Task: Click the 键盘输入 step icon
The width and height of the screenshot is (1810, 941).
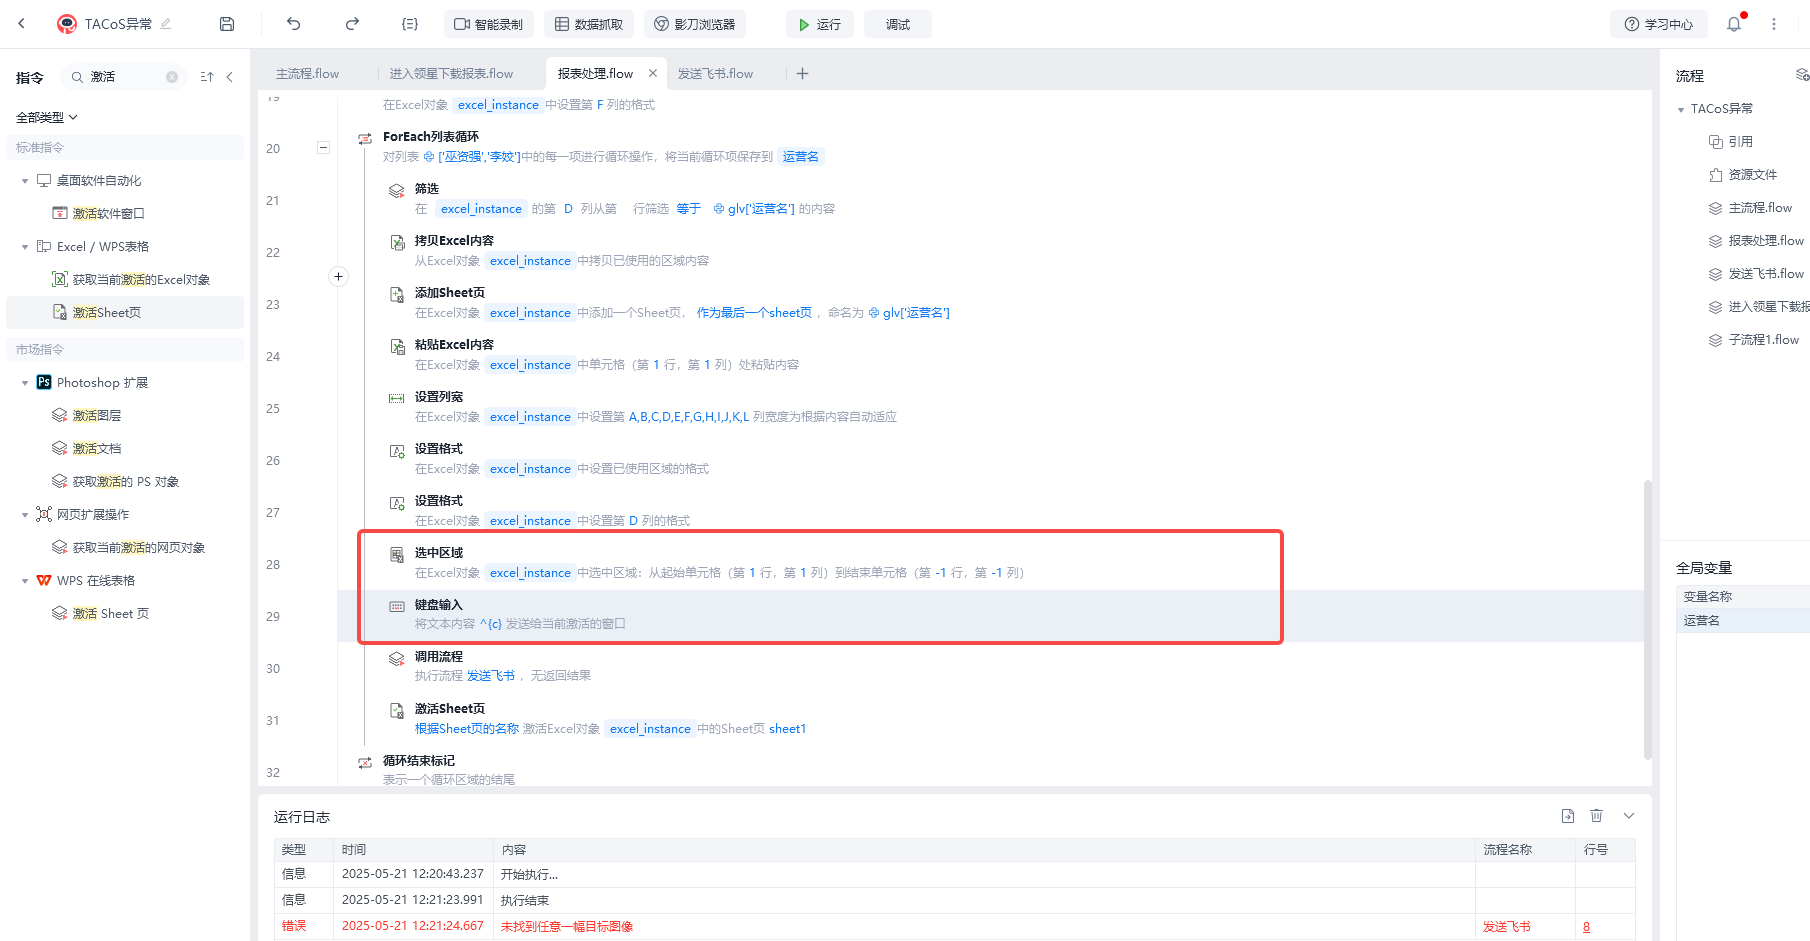Action: [397, 606]
